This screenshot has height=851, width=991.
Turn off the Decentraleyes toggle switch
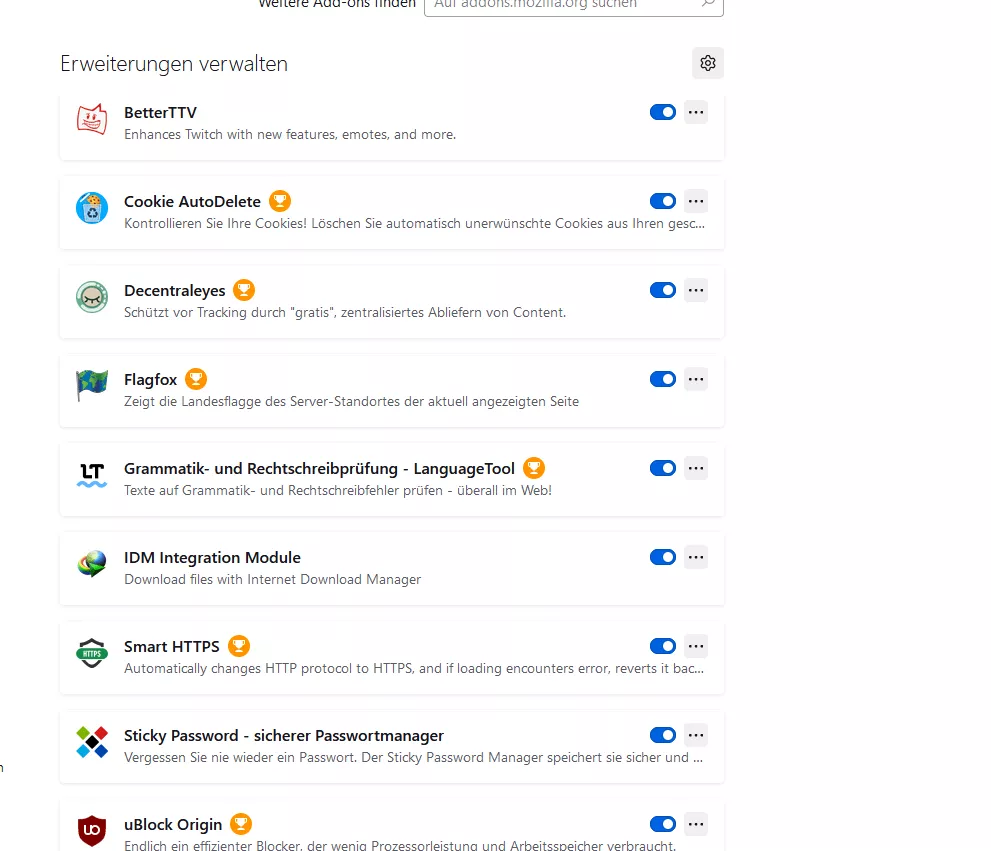click(663, 290)
